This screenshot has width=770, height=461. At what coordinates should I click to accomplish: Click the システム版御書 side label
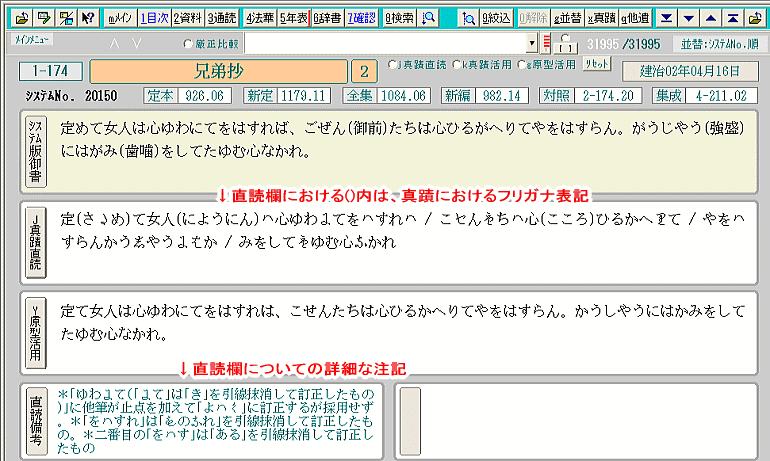point(36,152)
